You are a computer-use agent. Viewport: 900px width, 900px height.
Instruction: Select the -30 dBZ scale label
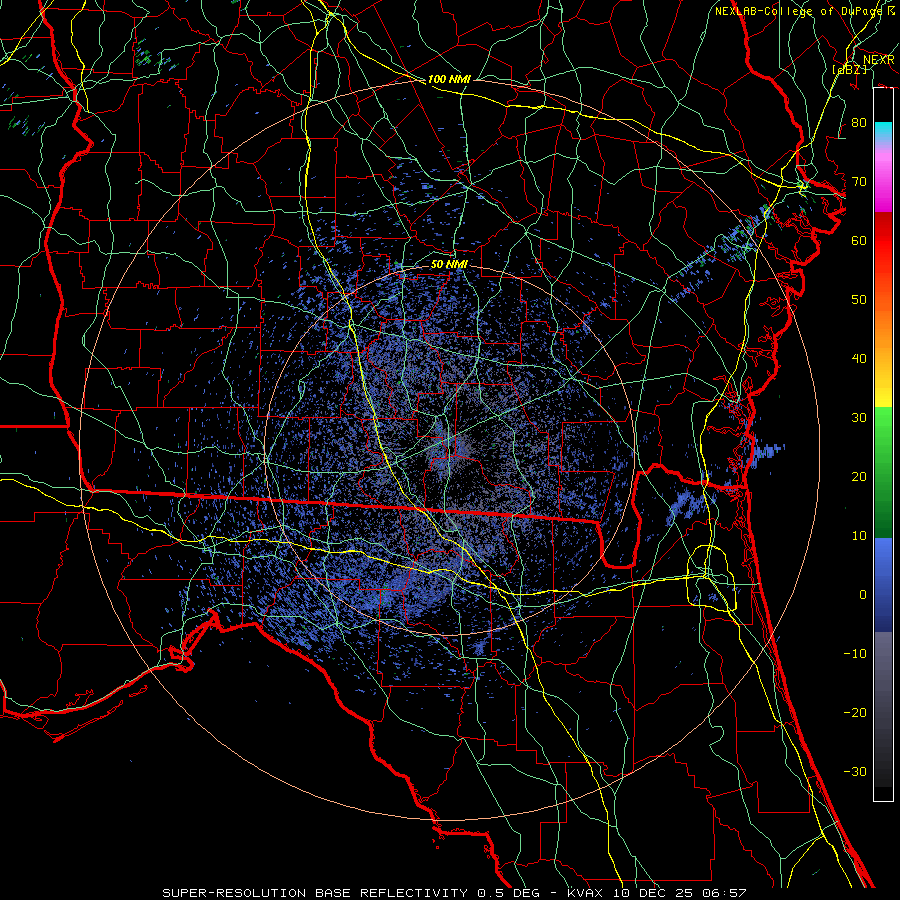point(855,772)
